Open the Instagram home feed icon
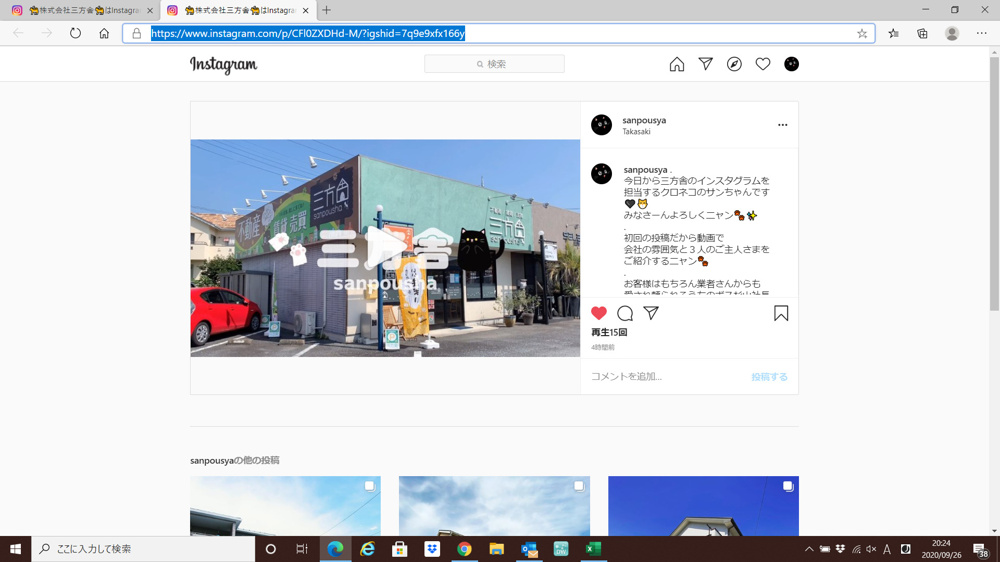Screen dimensions: 1000x562 [x=677, y=64]
